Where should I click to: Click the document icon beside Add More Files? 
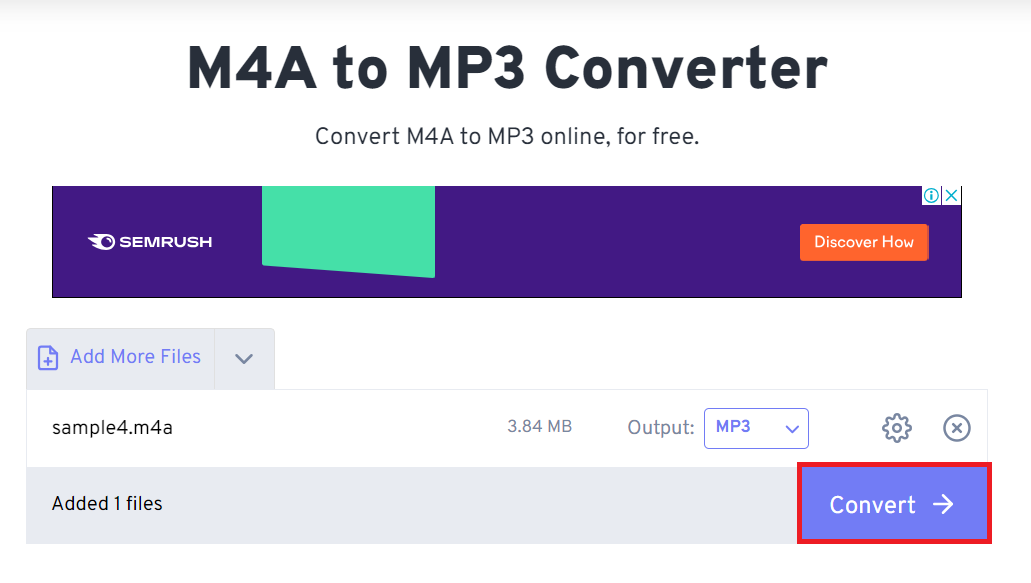click(x=47, y=357)
